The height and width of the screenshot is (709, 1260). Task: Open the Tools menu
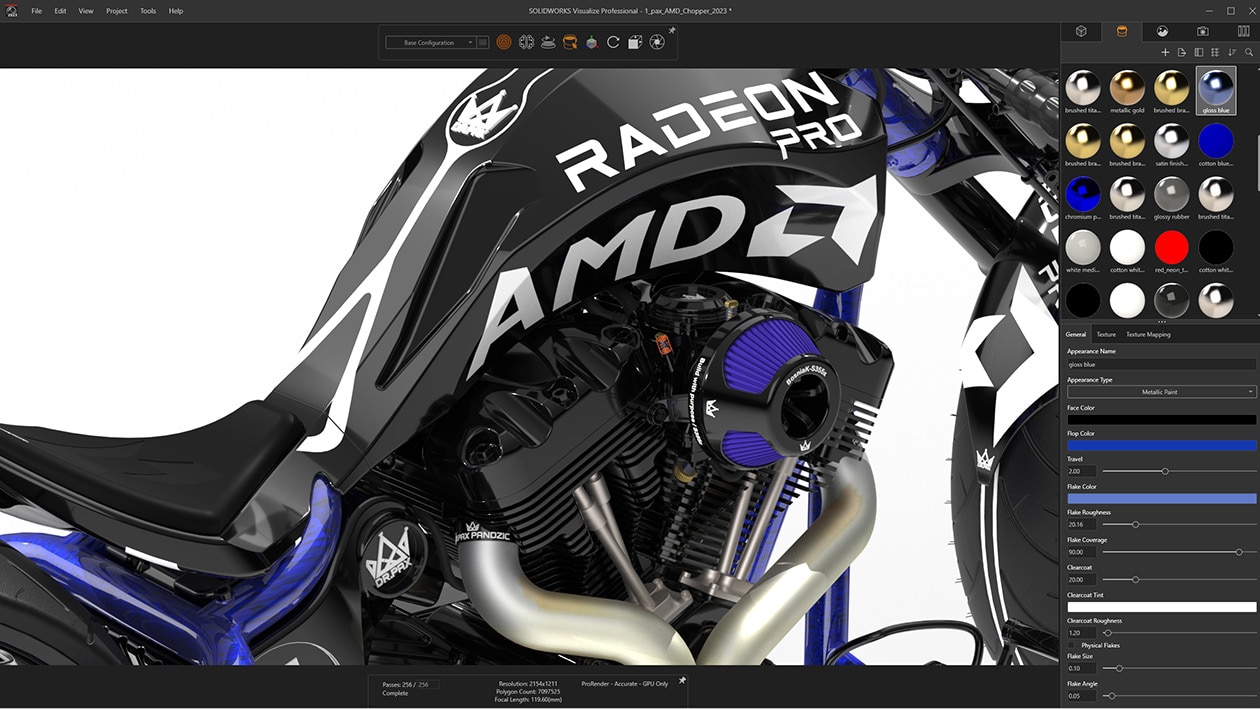click(x=147, y=10)
